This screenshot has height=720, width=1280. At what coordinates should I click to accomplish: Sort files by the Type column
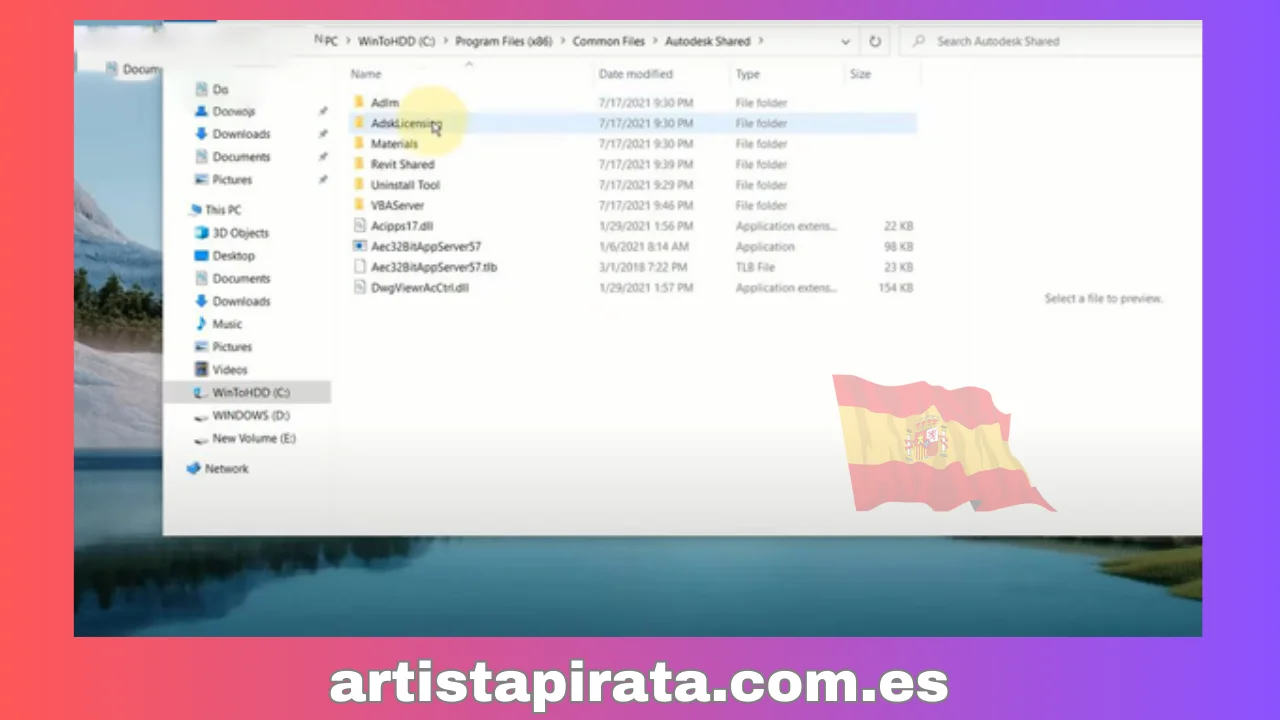tap(747, 74)
